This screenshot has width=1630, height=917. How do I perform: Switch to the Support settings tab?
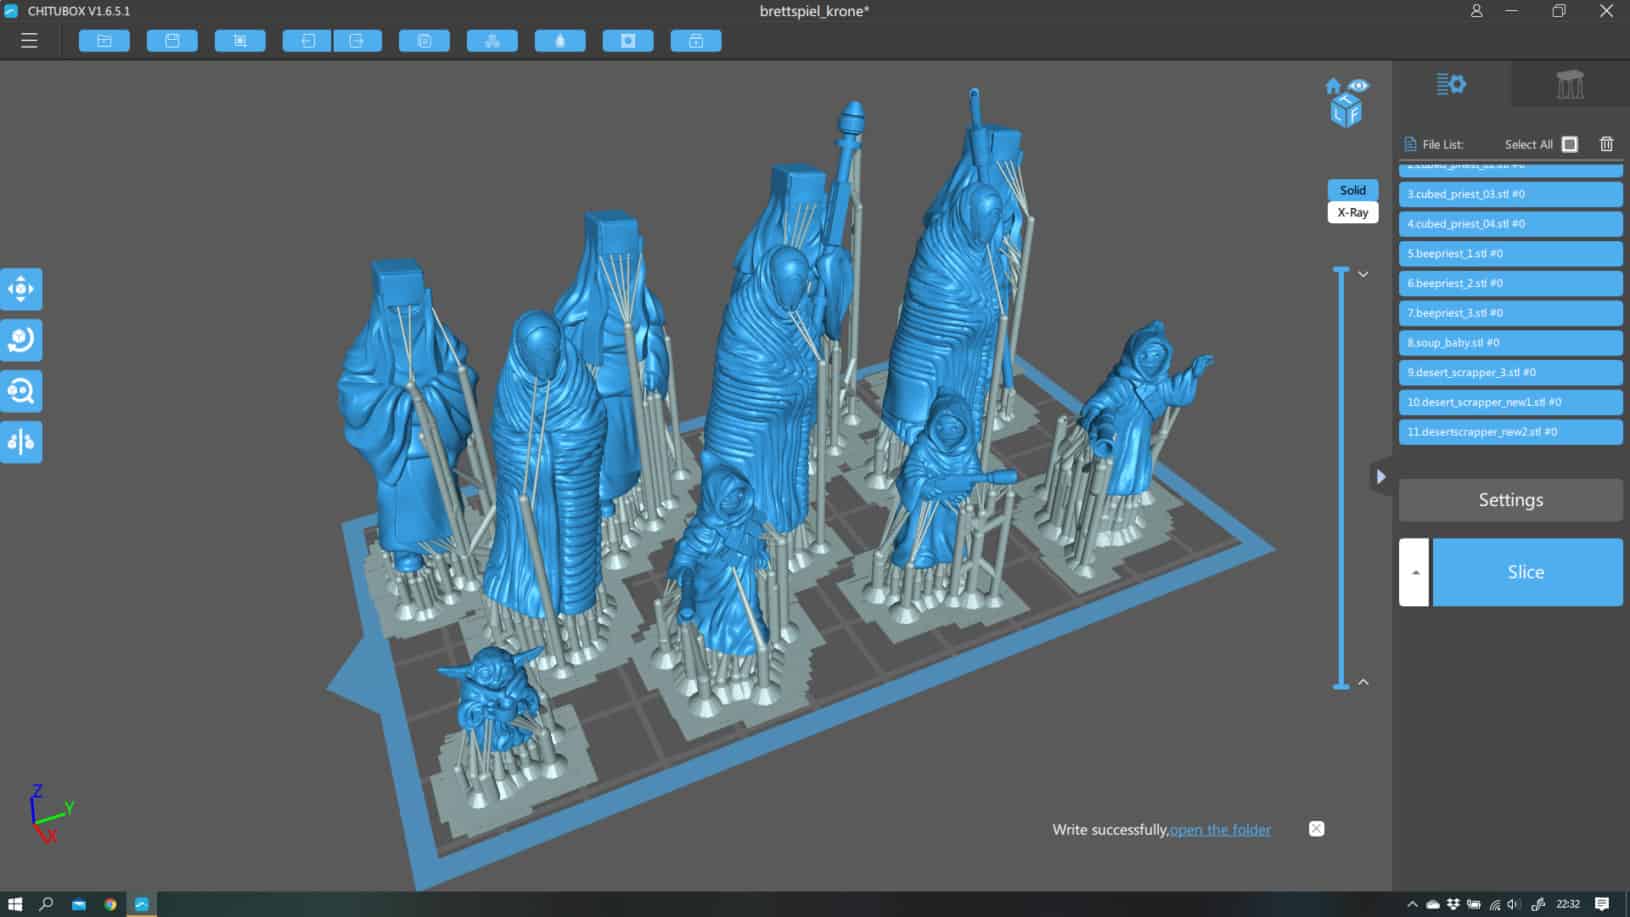pyautogui.click(x=1570, y=84)
